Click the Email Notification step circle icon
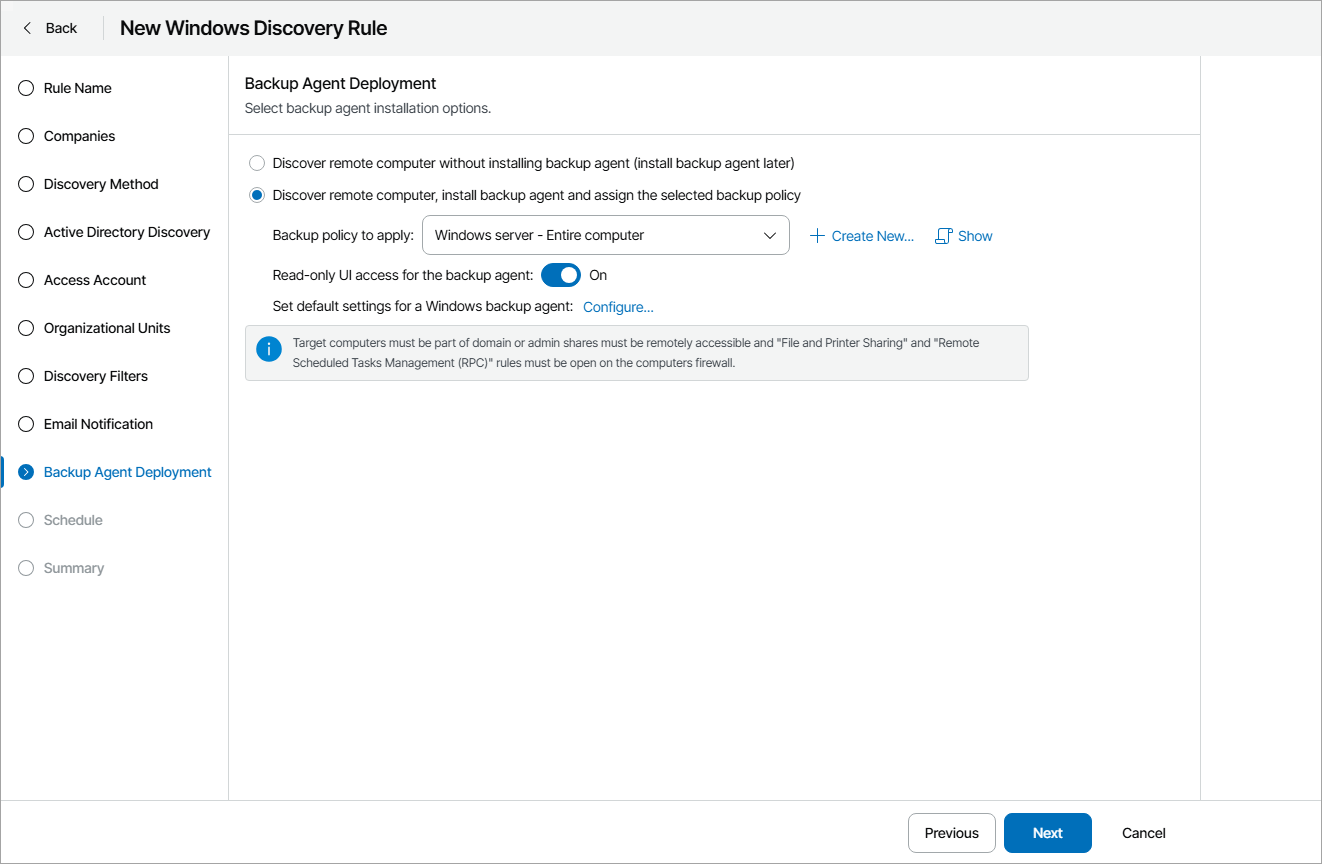The image size is (1322, 864). coord(26,424)
